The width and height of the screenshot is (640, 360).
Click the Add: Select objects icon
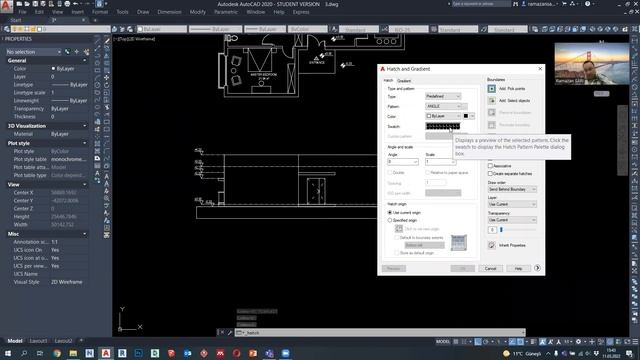click(x=492, y=100)
